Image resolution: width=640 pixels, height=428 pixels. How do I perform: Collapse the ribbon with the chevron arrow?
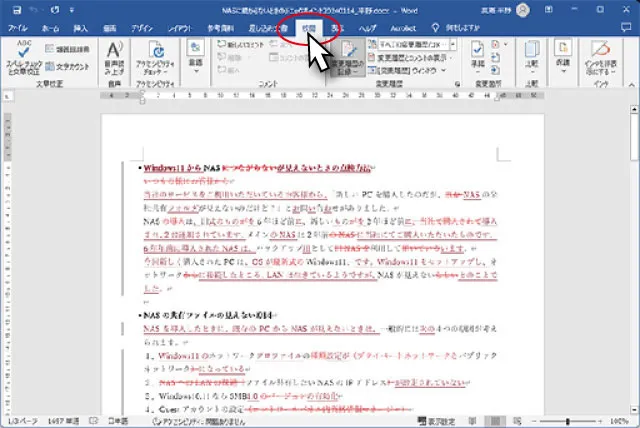point(631,84)
